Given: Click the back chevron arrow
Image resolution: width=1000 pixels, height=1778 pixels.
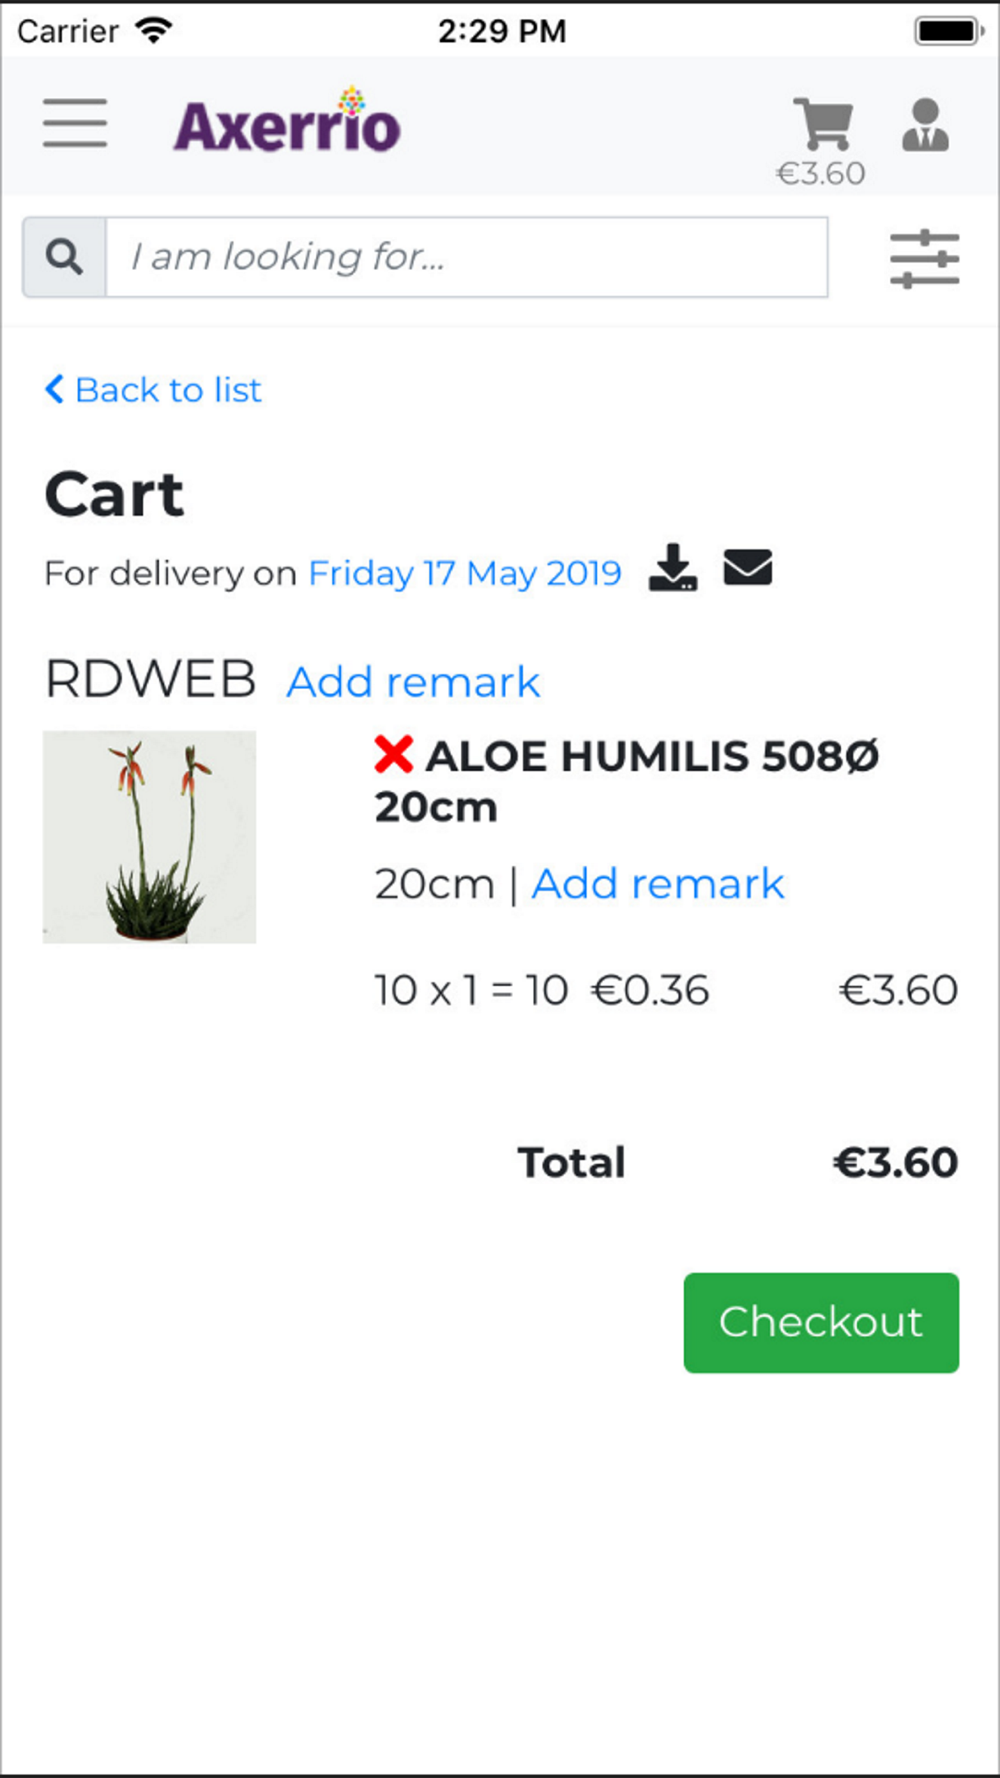Looking at the screenshot, I should coord(55,389).
